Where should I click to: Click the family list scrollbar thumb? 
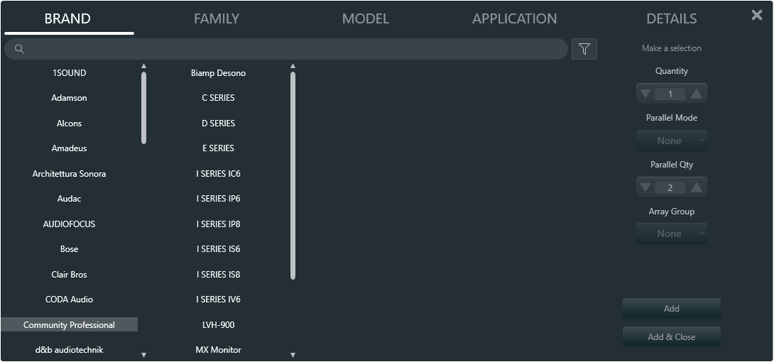coord(293,176)
